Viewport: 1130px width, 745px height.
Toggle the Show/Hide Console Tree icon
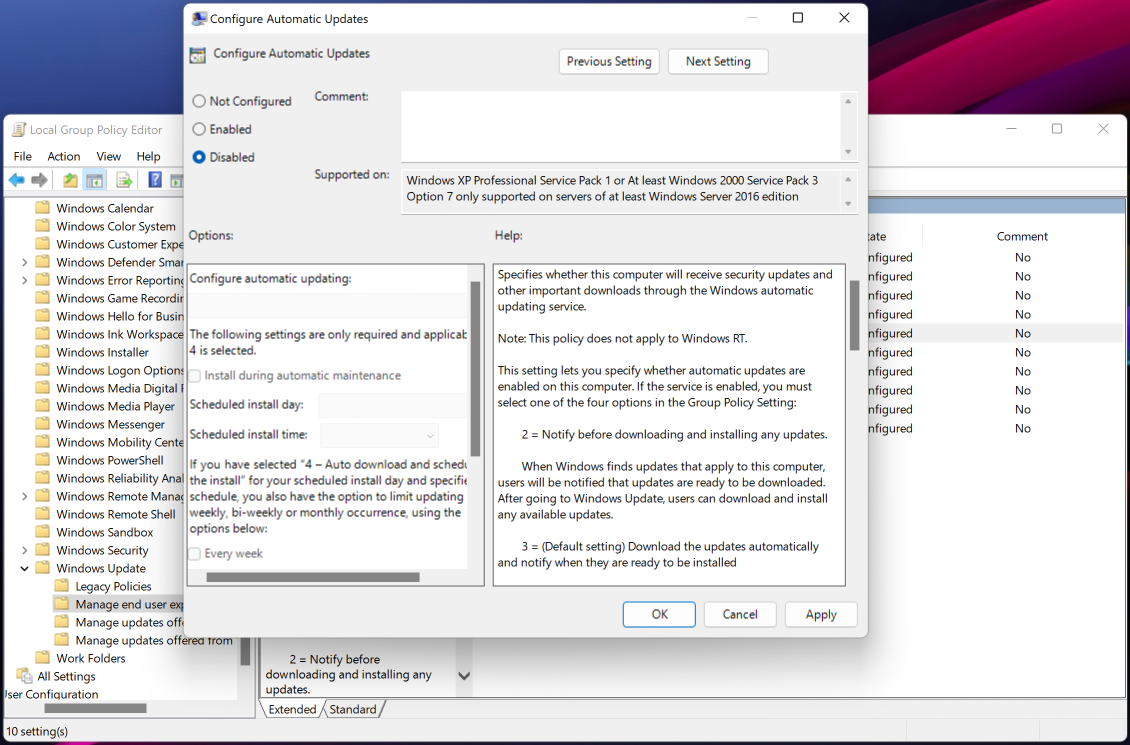pos(94,179)
